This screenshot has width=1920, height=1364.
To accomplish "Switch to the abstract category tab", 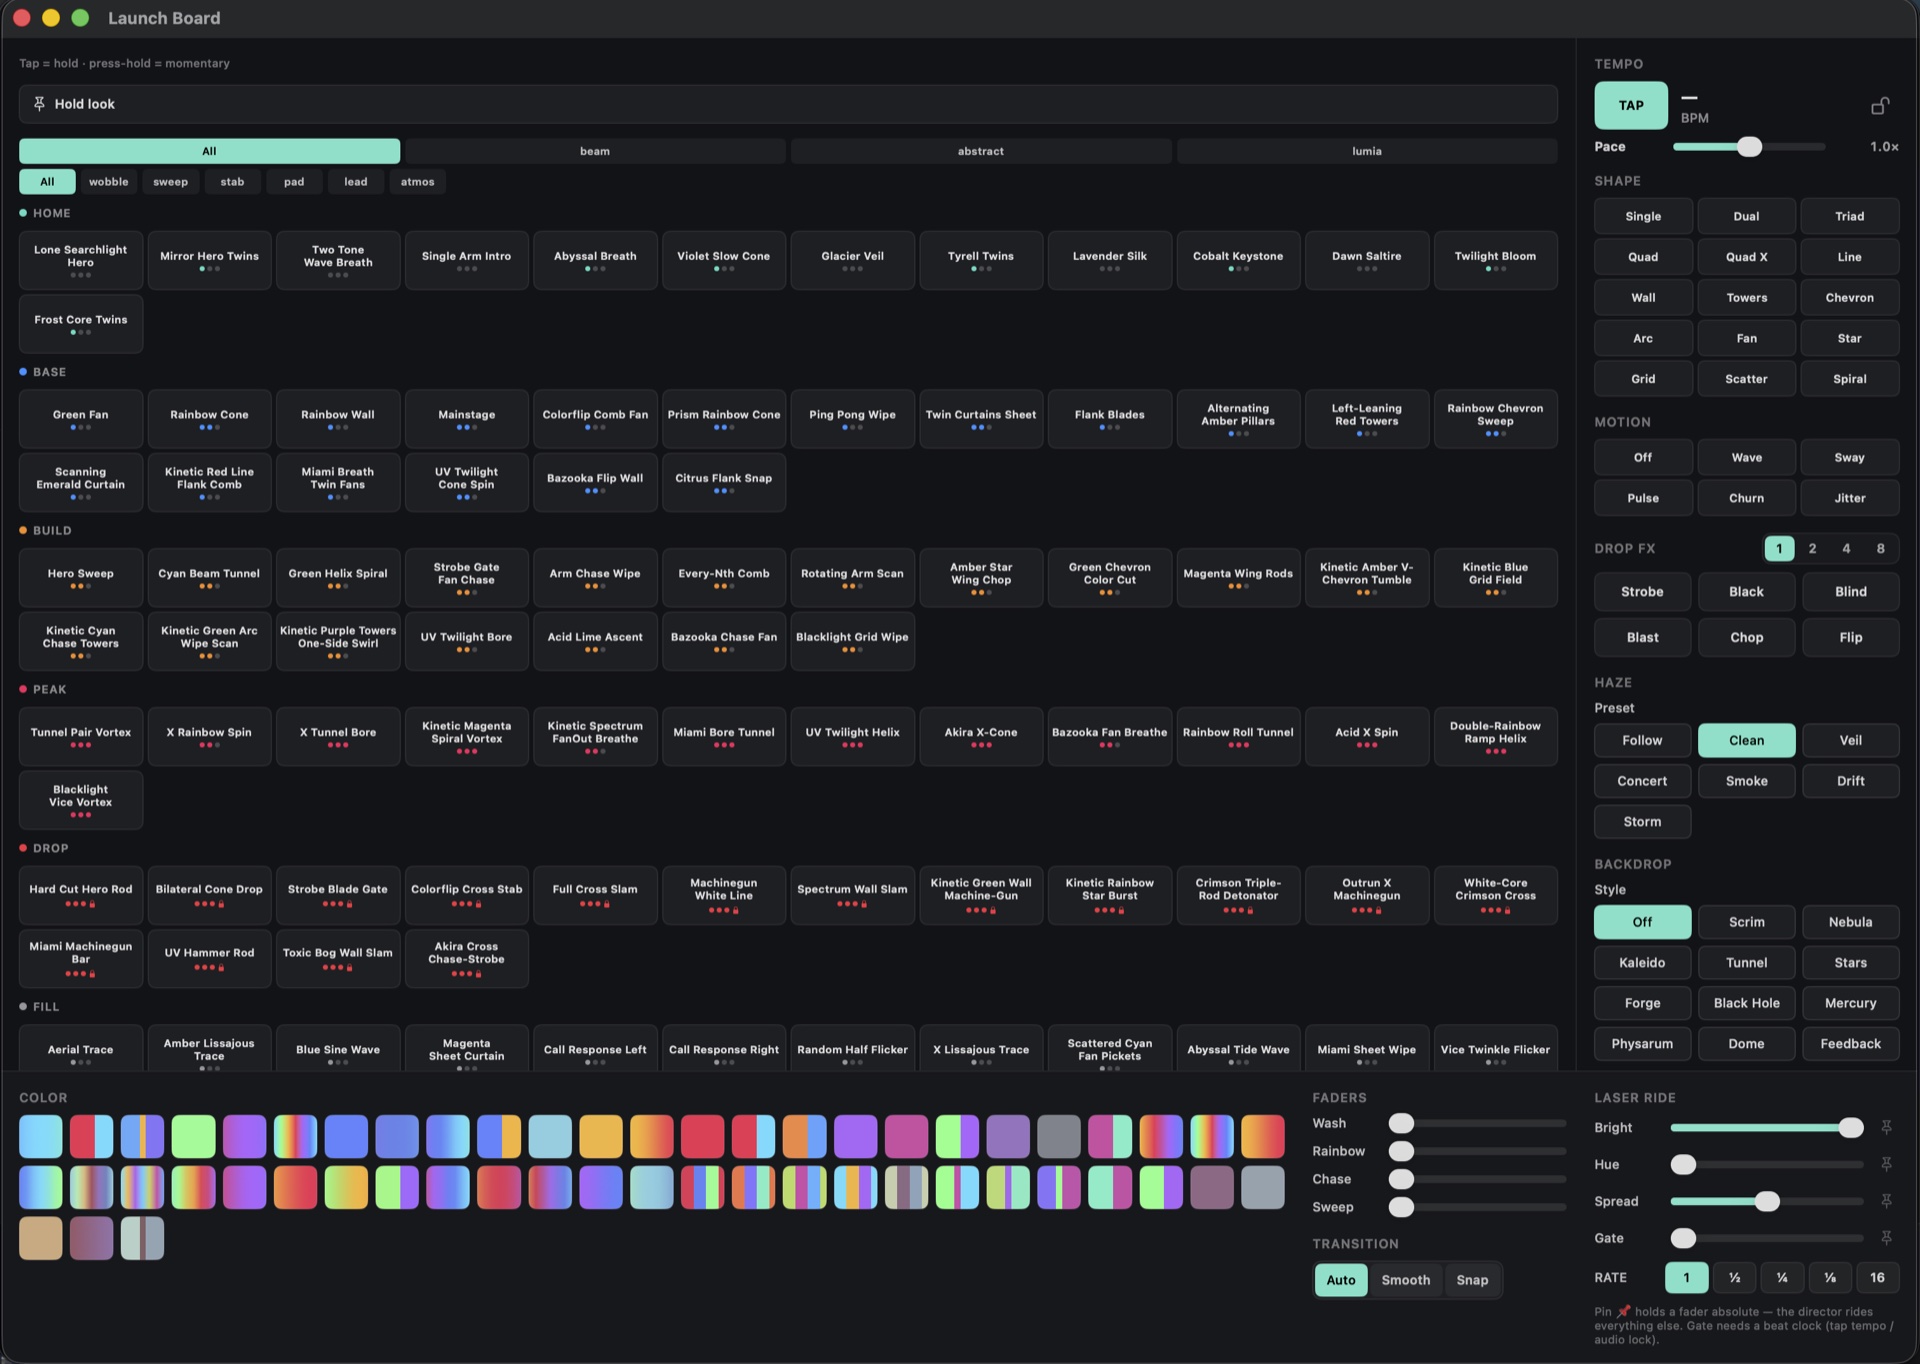I will [x=981, y=151].
